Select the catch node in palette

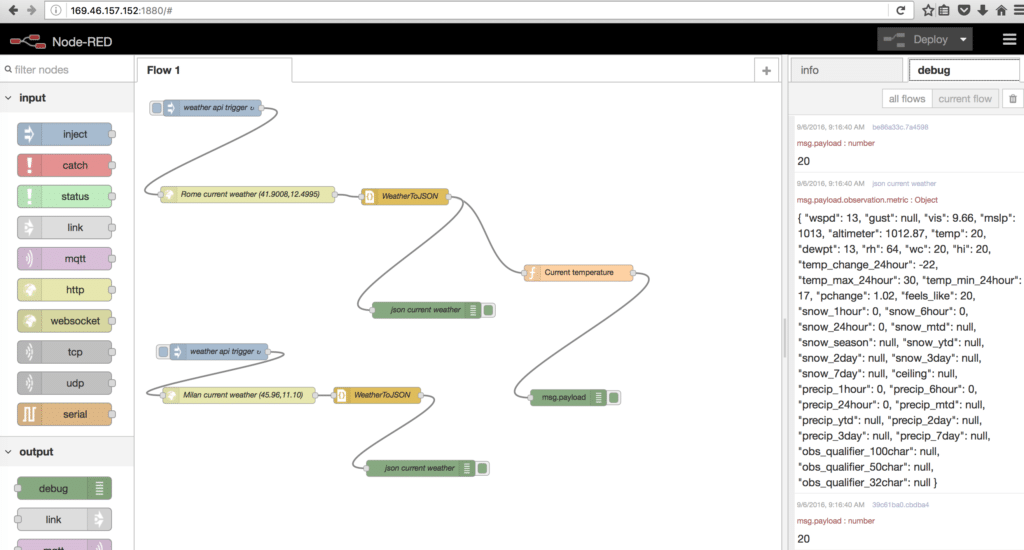[65, 165]
